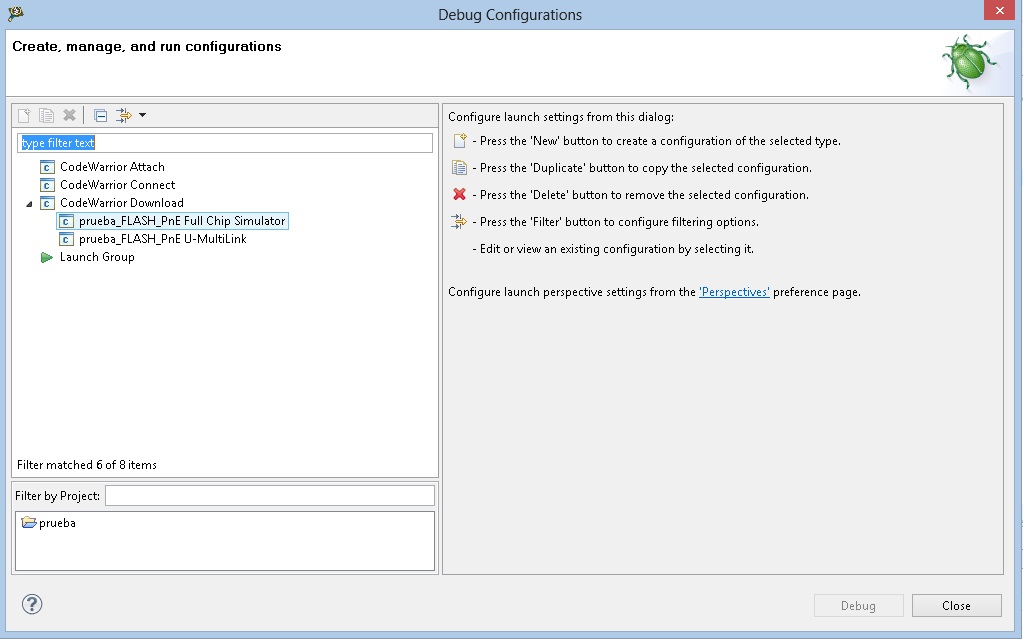The width and height of the screenshot is (1023, 639).
Task: Click the Duplicate configuration toolbar icon
Action: click(x=46, y=115)
